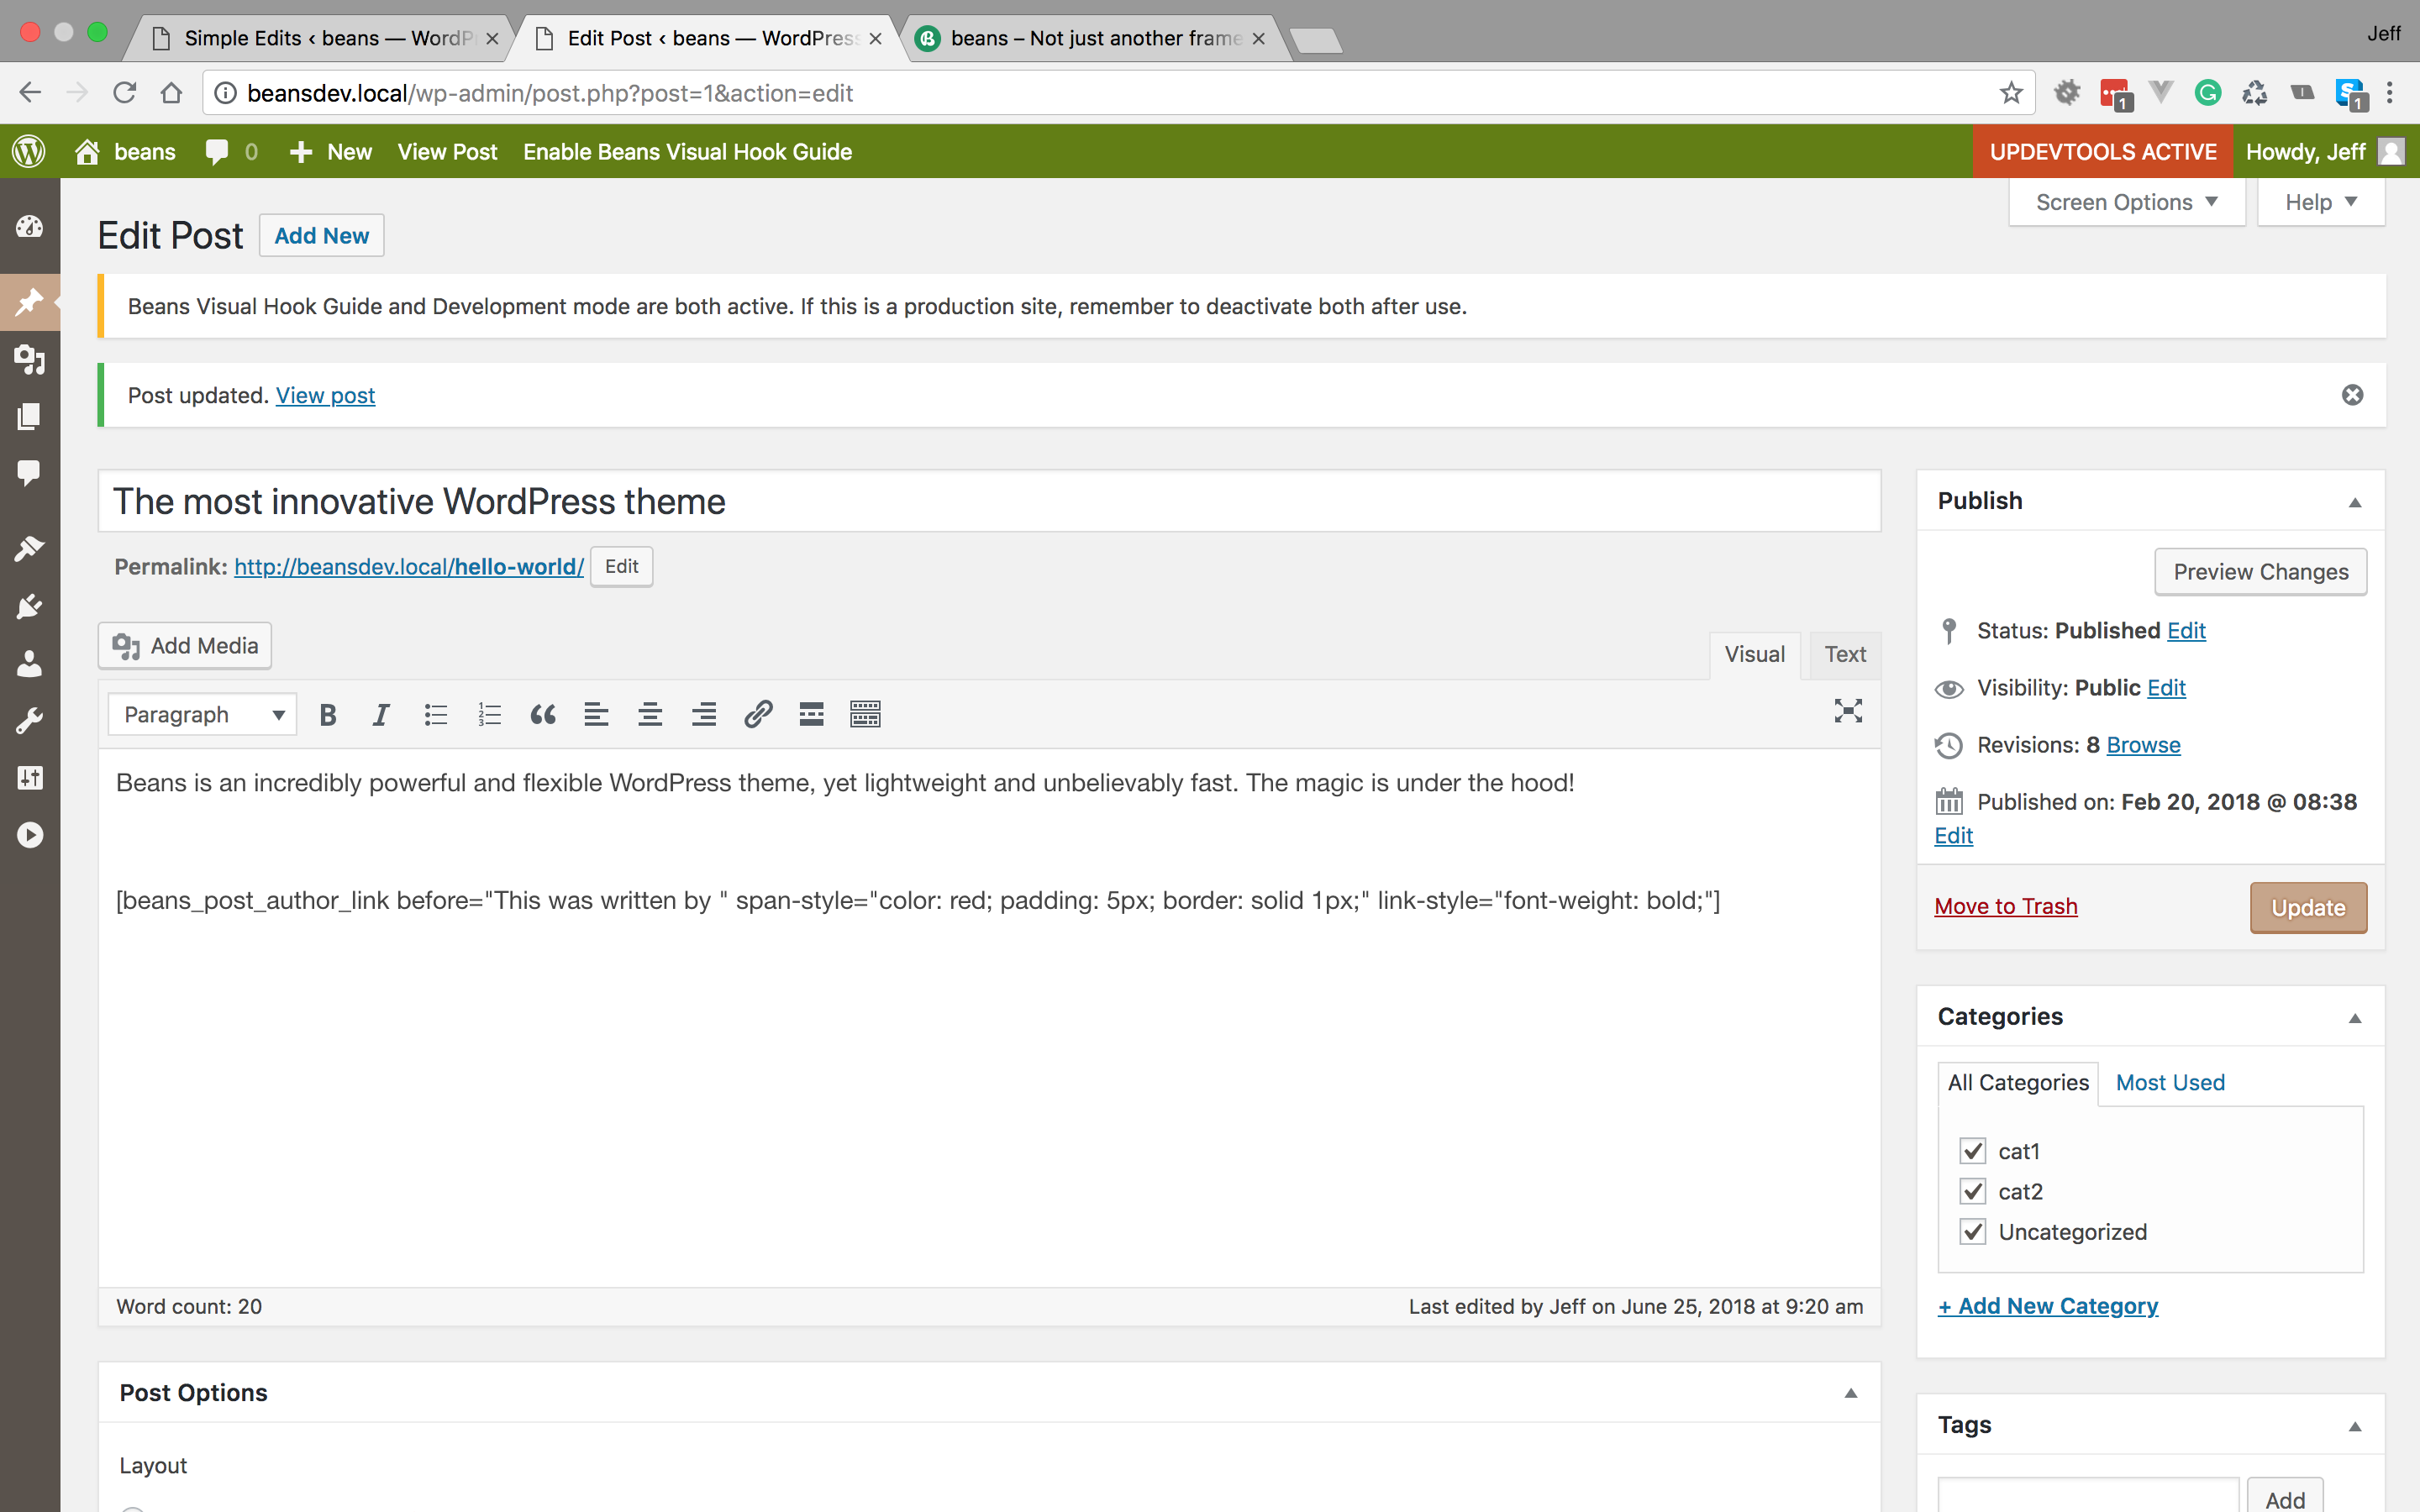Select the All Categories tab
Screen dimensions: 2420x1512
(2018, 1082)
